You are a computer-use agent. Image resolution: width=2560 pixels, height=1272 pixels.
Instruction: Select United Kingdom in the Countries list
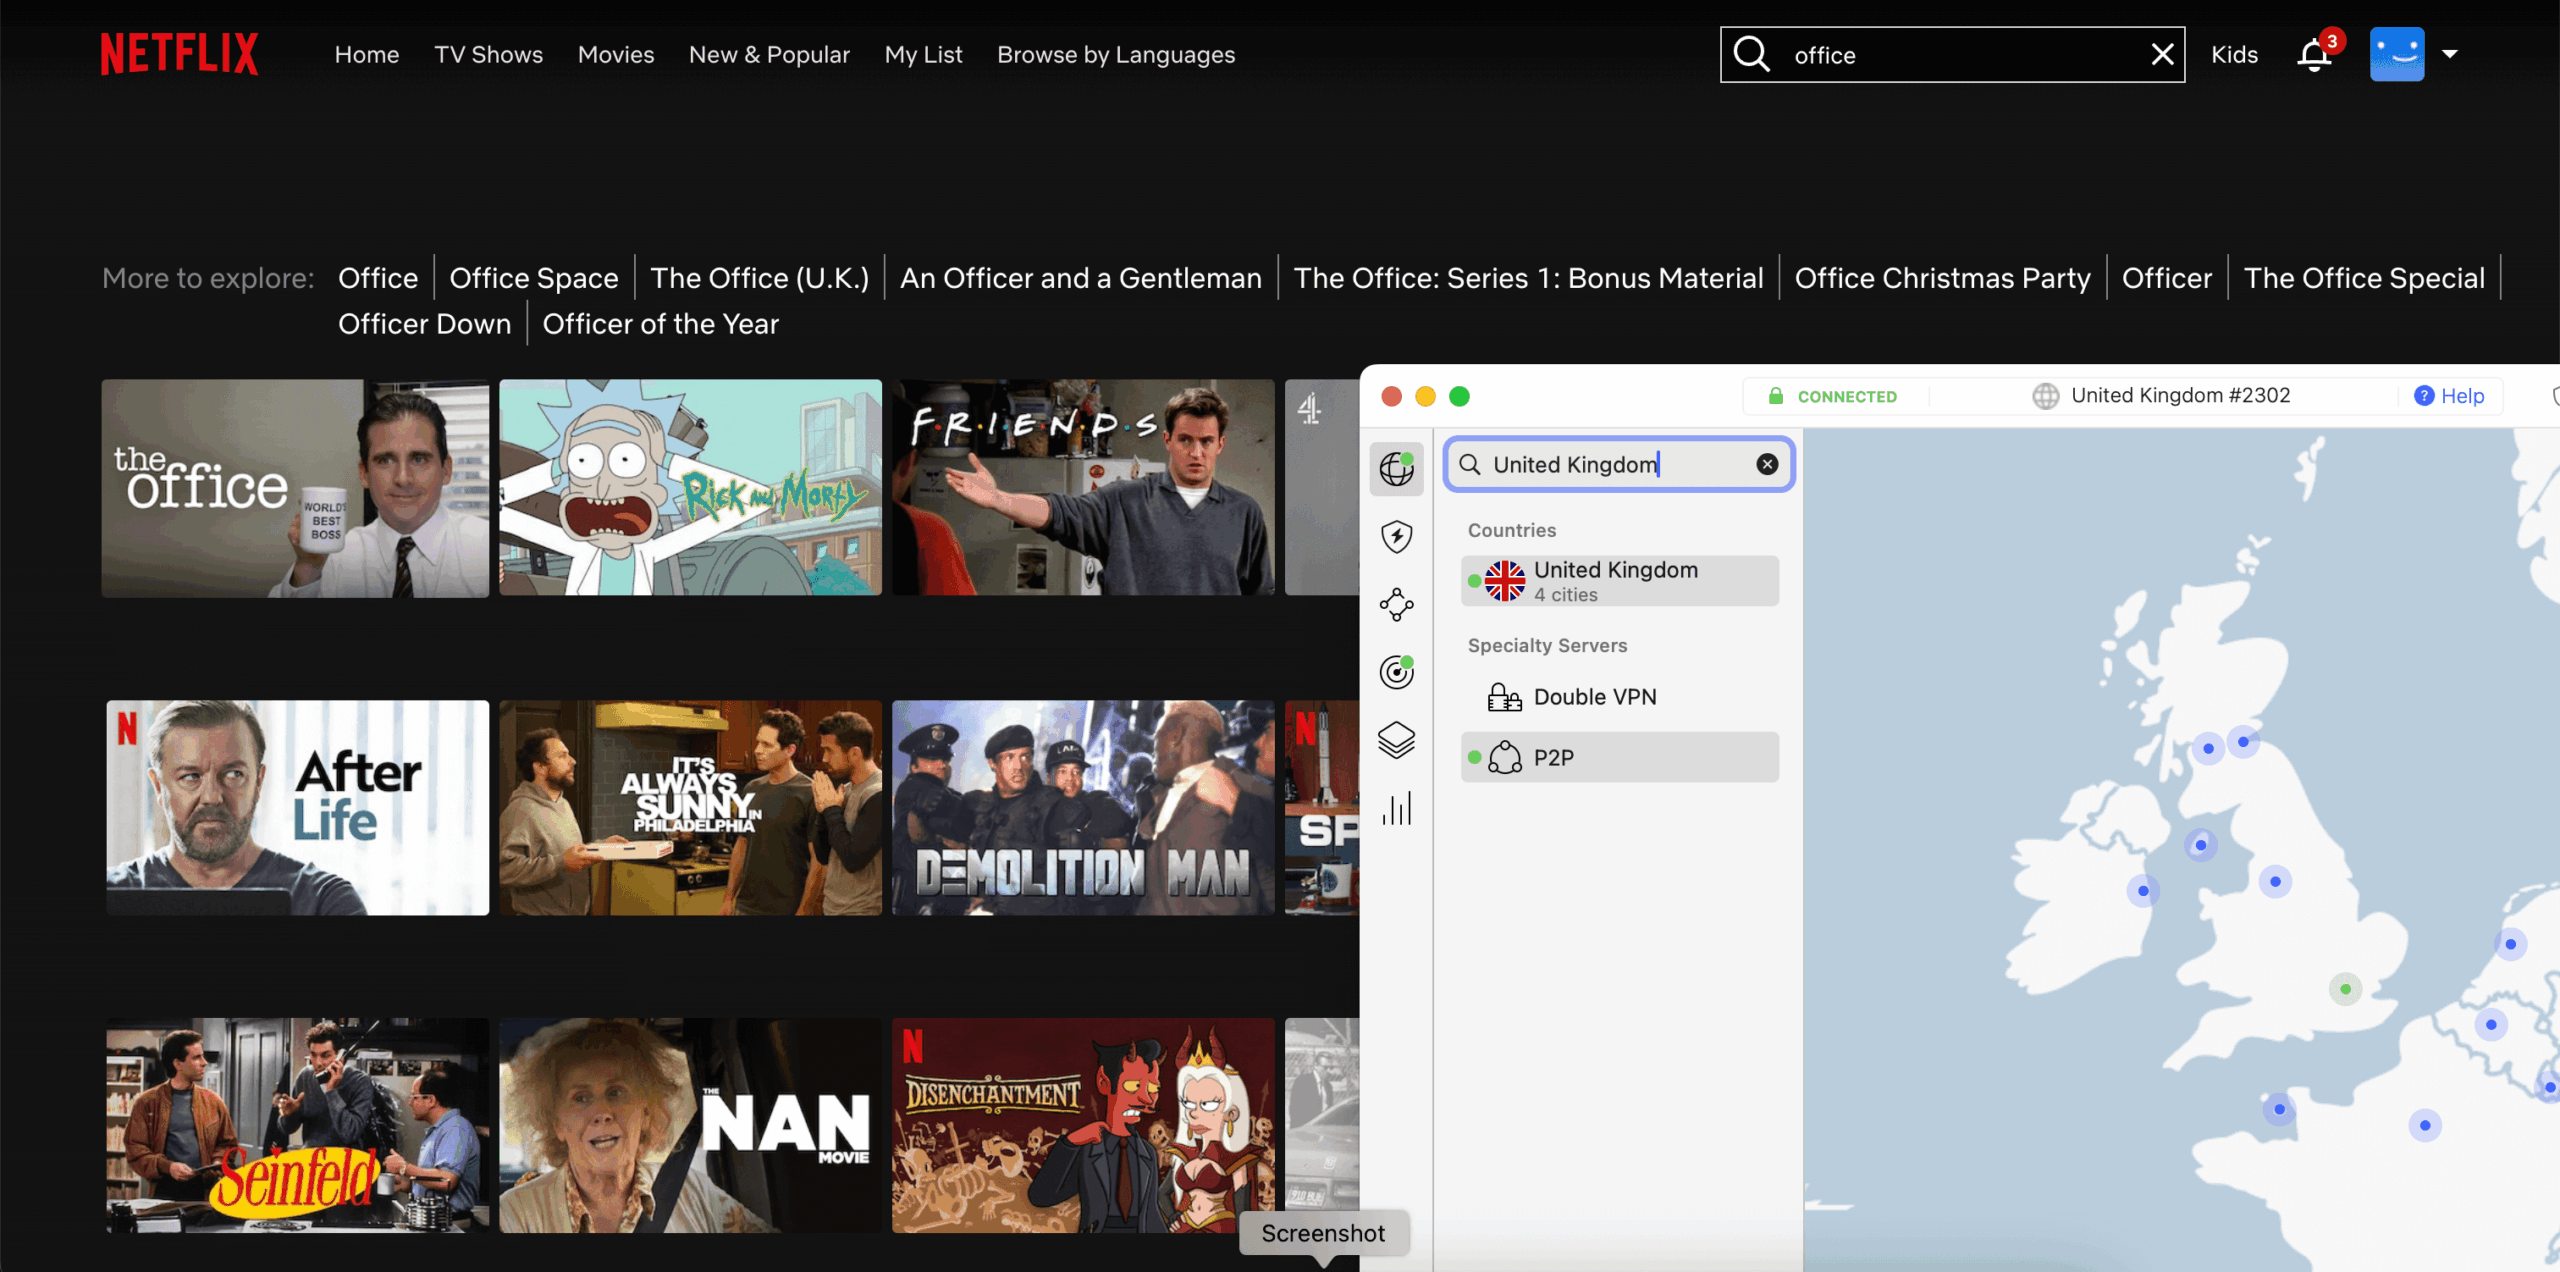tap(1620, 581)
